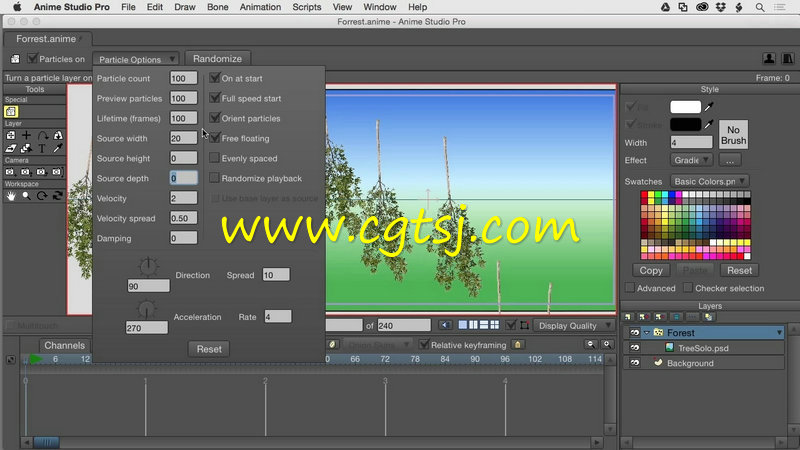The height and width of the screenshot is (450, 800).
Task: Enable the Evenly spaced checkbox
Action: [214, 158]
